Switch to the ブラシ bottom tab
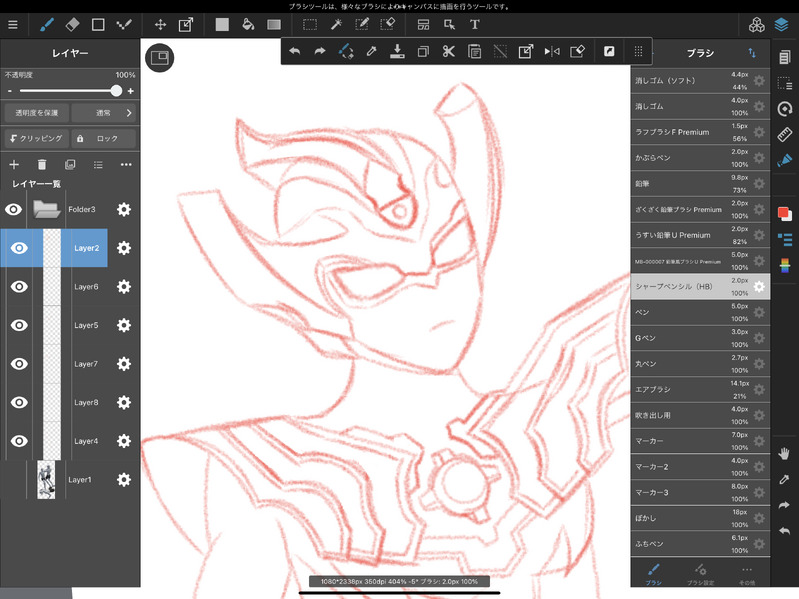799x599 pixels. pyautogui.click(x=653, y=574)
